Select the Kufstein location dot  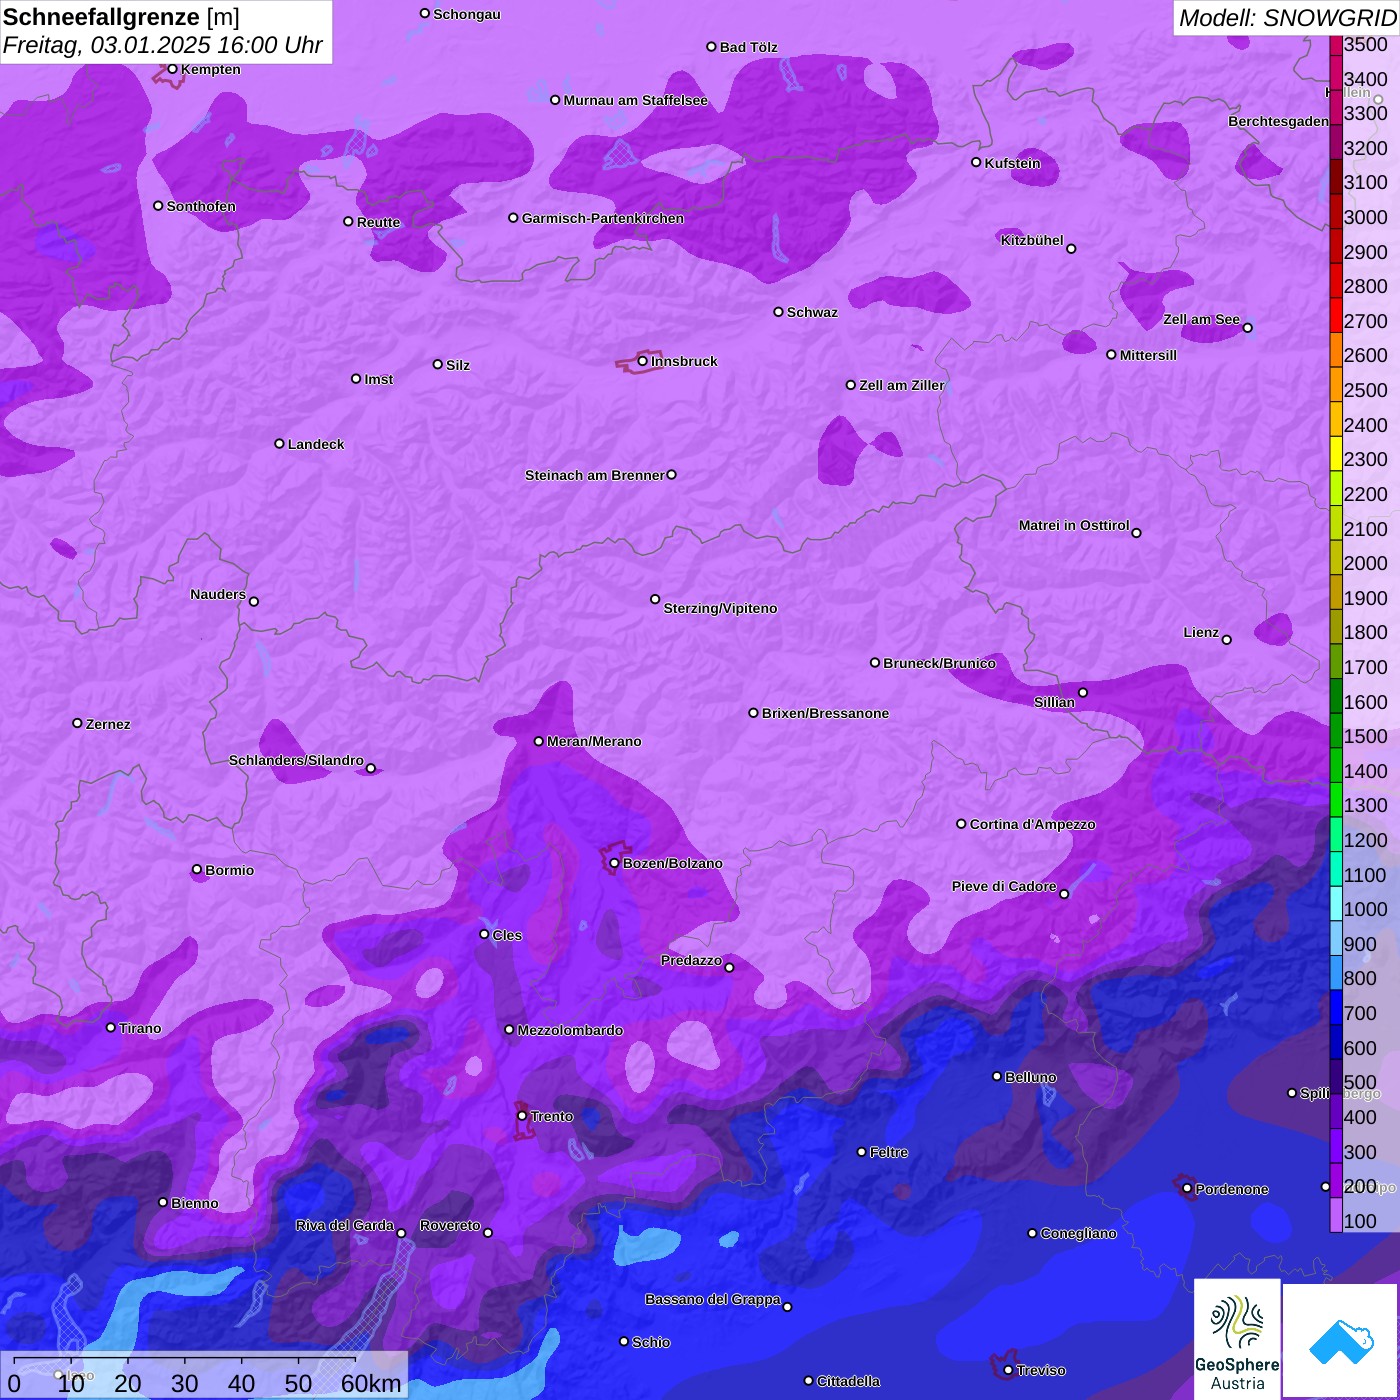976,162
